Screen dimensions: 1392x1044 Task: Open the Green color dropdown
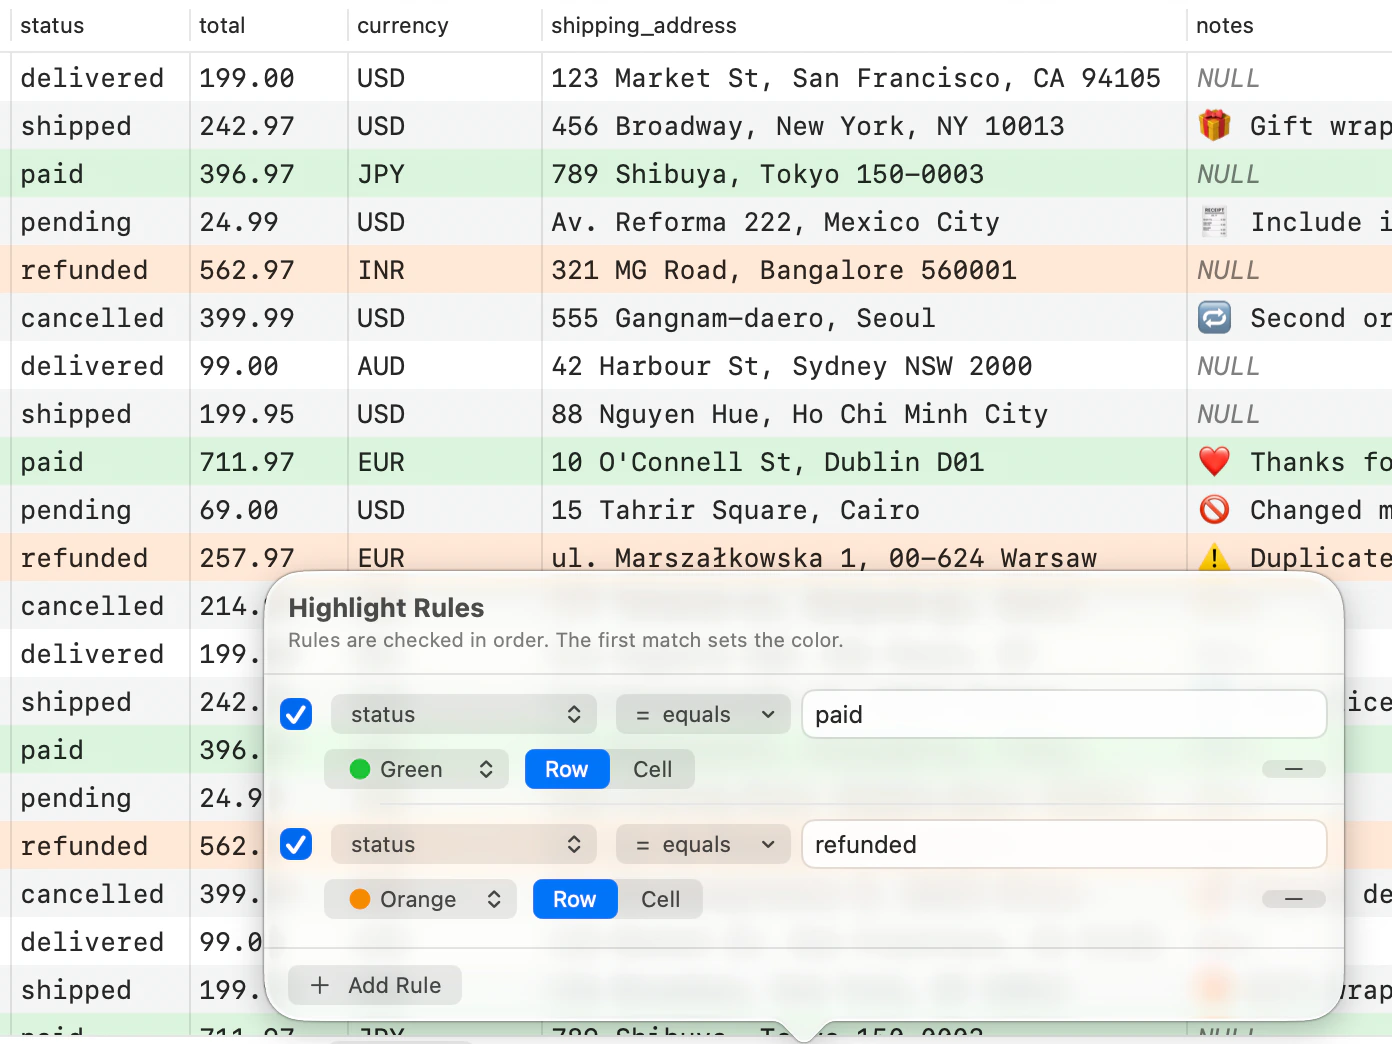(x=416, y=769)
